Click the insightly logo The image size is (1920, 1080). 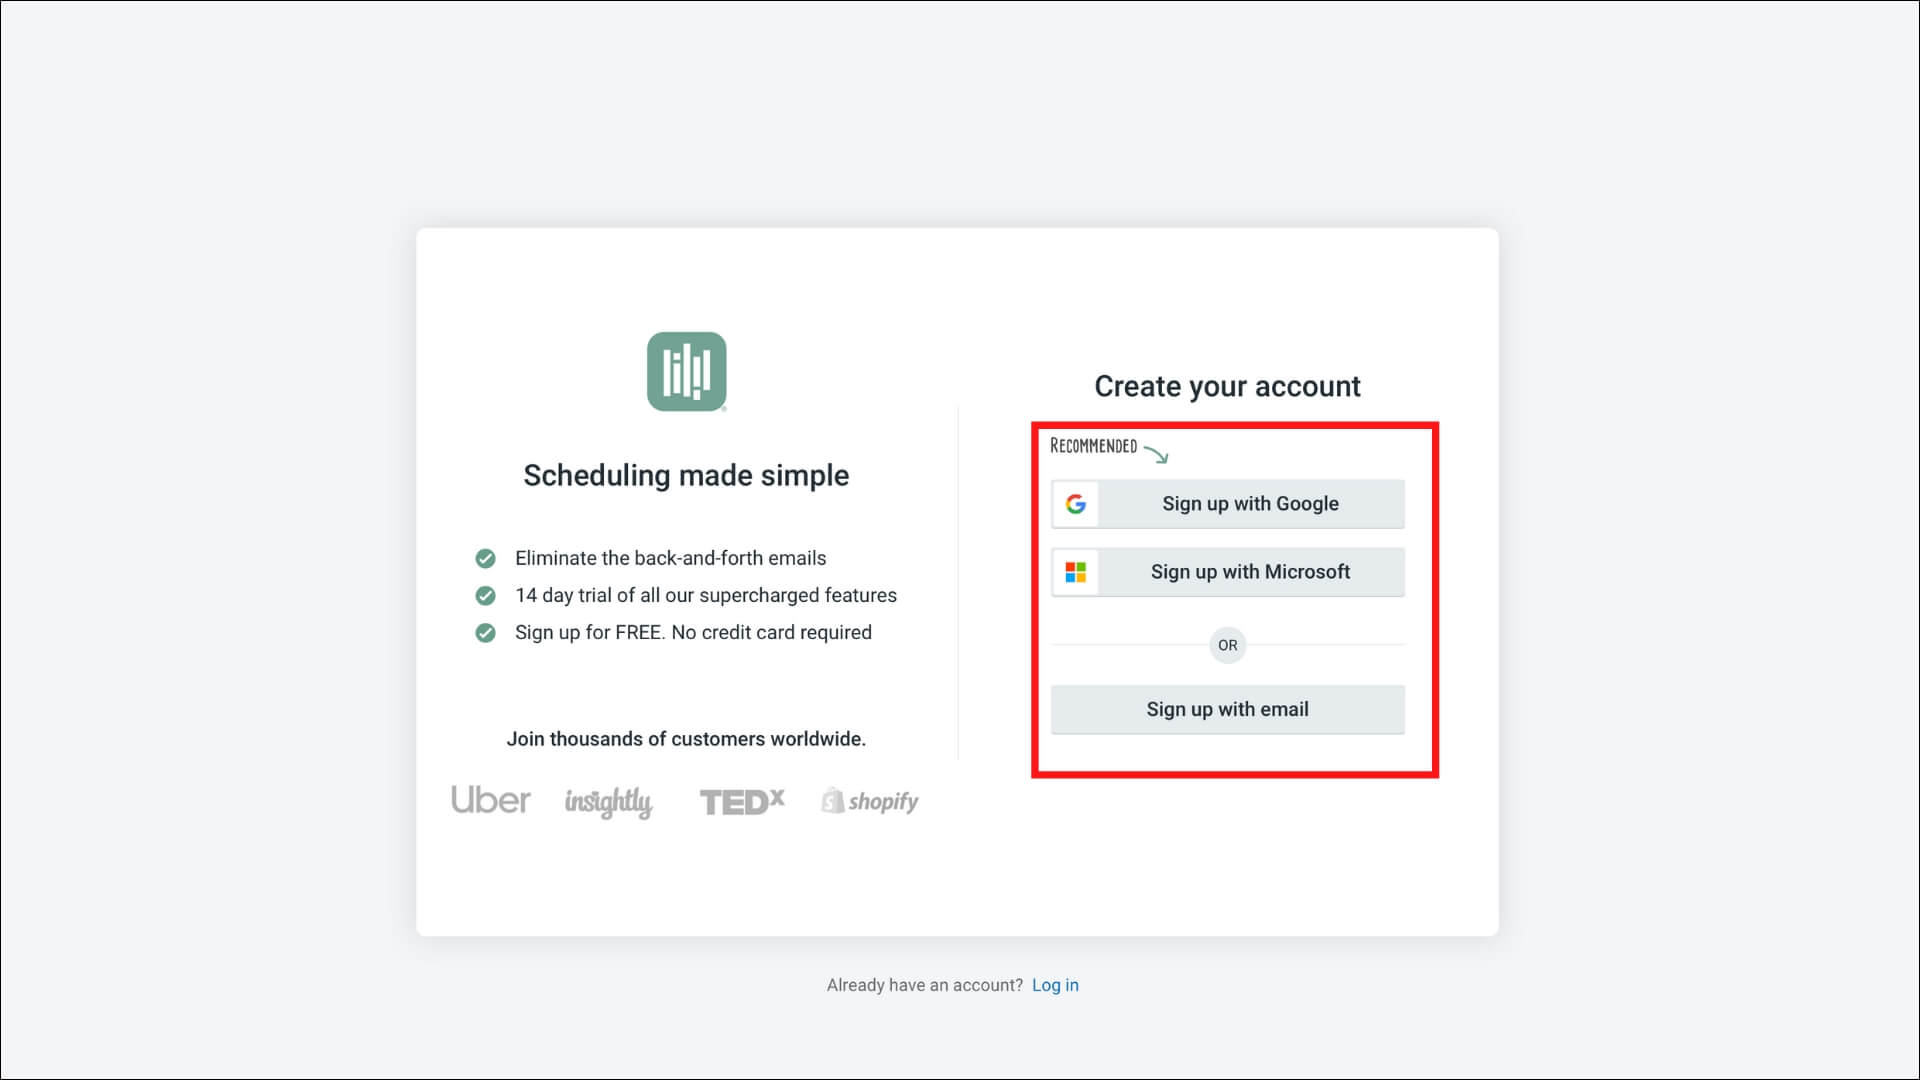(608, 802)
